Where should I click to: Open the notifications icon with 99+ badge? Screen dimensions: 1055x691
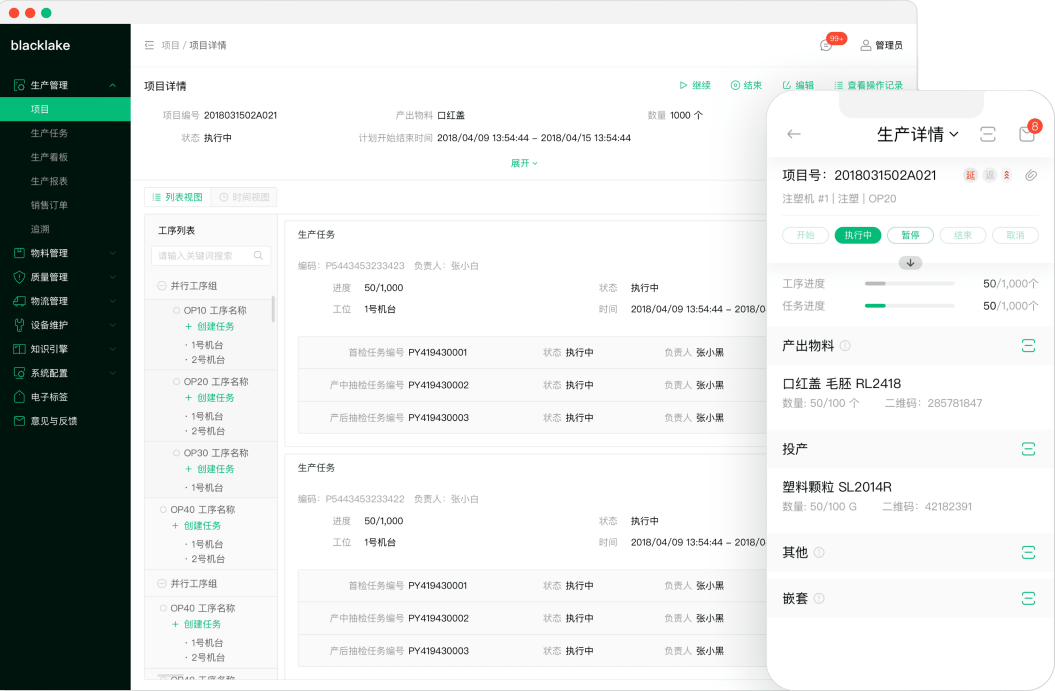point(826,45)
